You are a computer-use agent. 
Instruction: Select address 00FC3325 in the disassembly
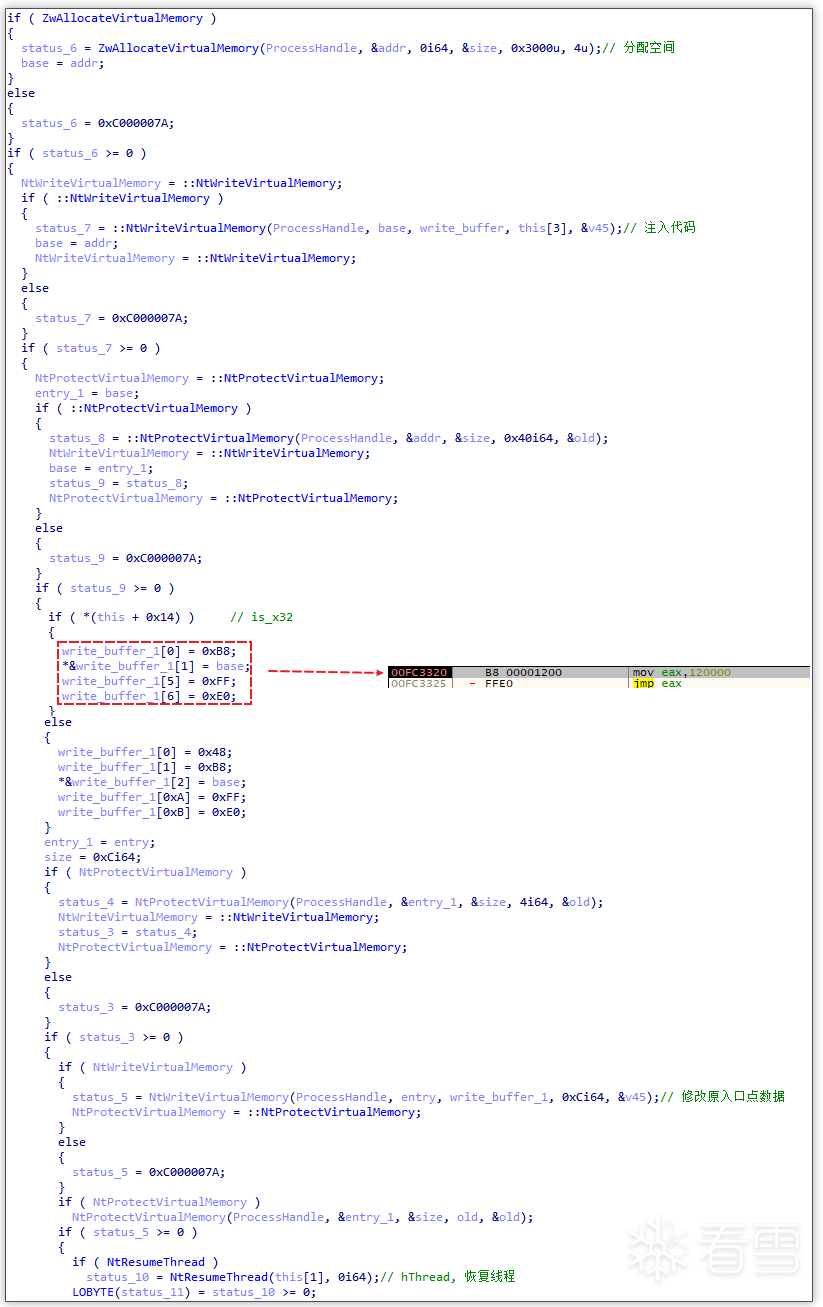[419, 684]
